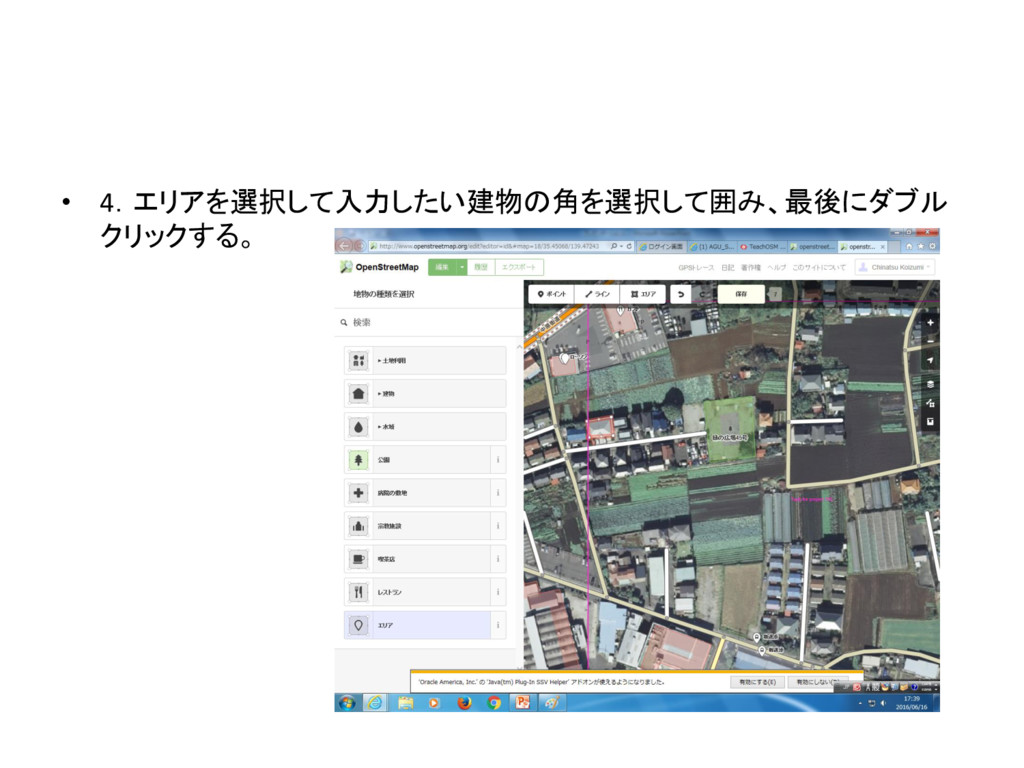Choose the レストラン (restaurant) preset

click(x=417, y=592)
